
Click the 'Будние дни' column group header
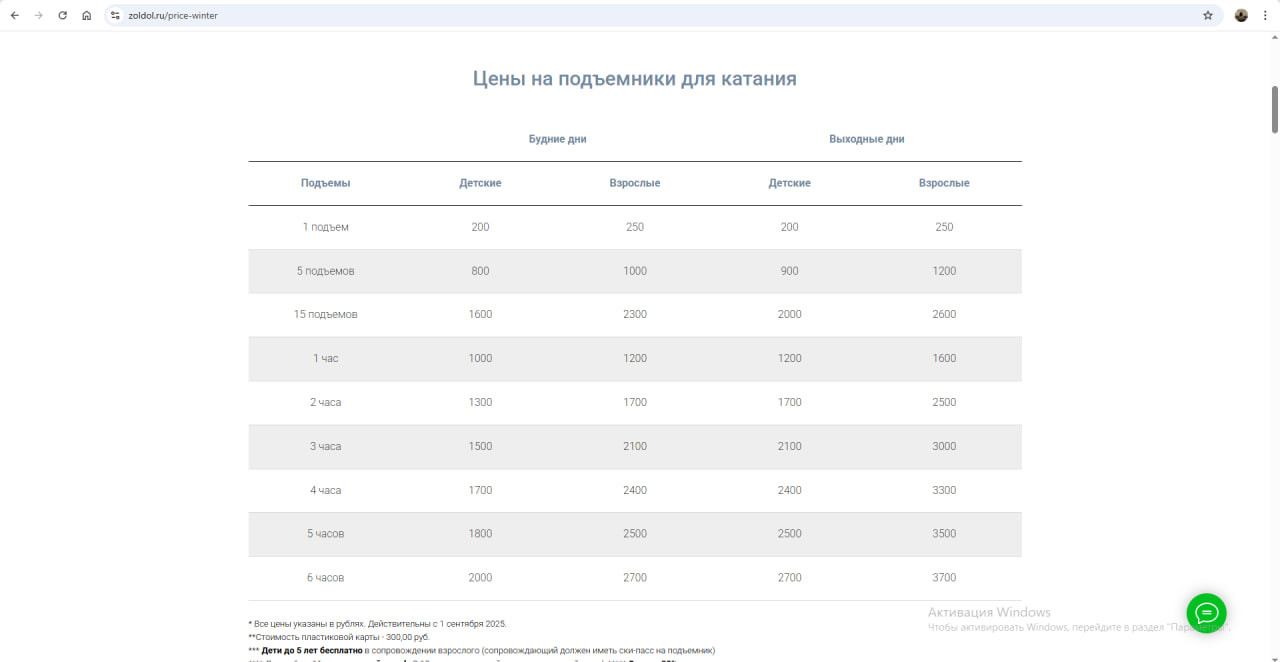(x=557, y=139)
